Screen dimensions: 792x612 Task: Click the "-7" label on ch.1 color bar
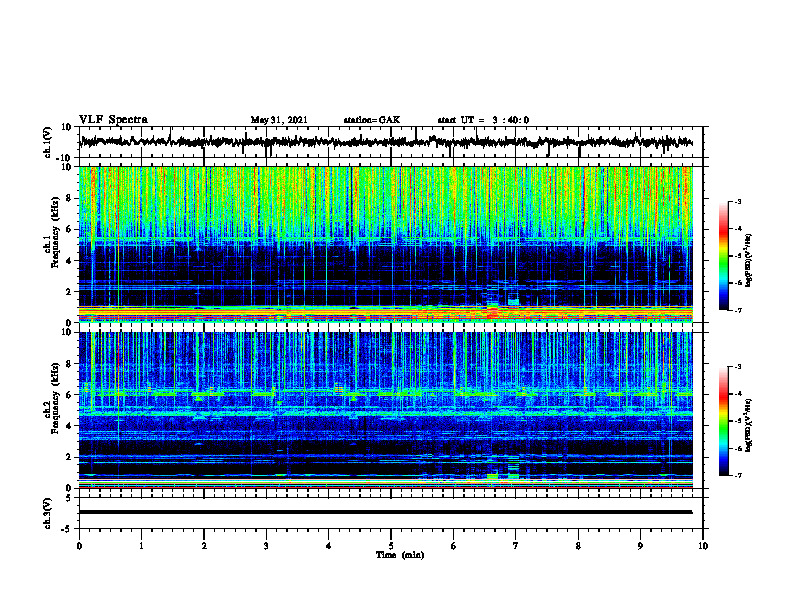737,310
